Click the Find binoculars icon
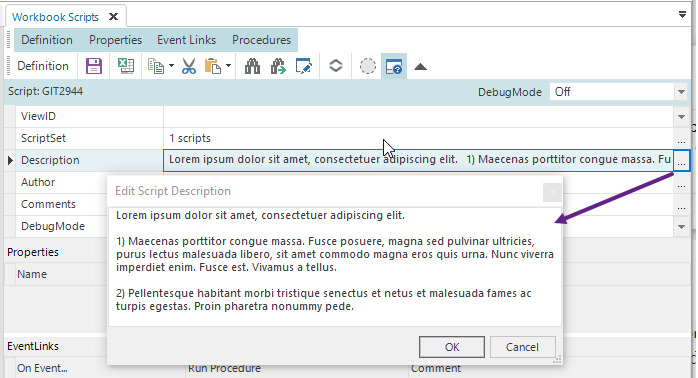Screen dimensions: 698x378 pos(252,66)
